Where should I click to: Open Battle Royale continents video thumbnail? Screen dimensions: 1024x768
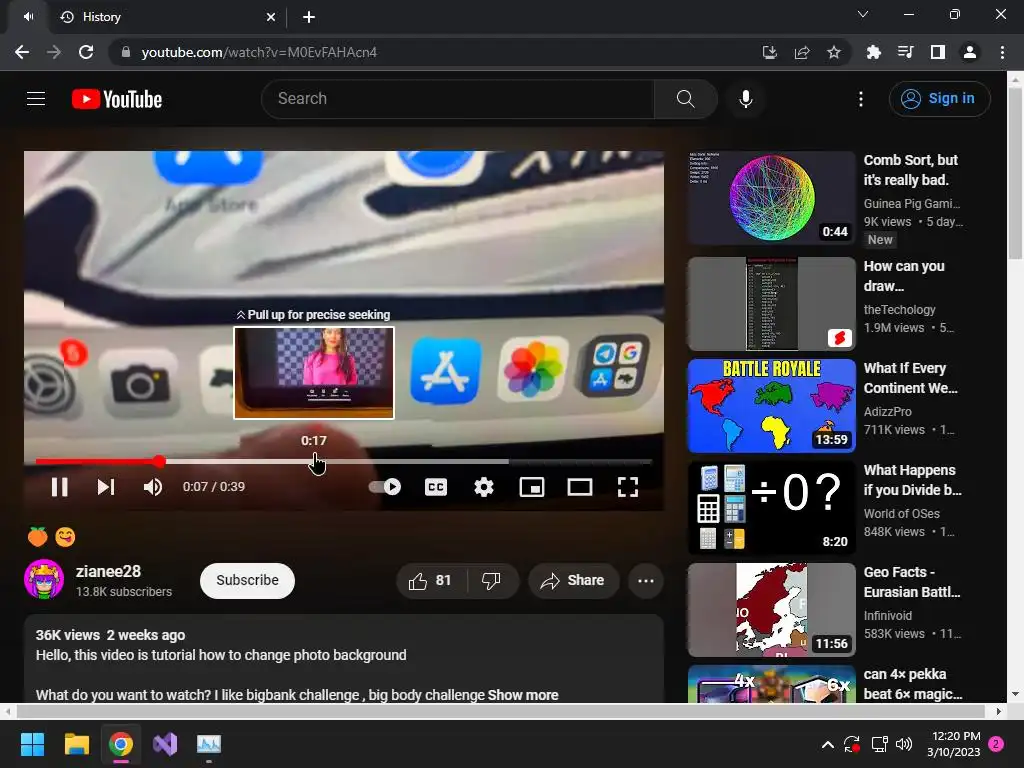[771, 406]
